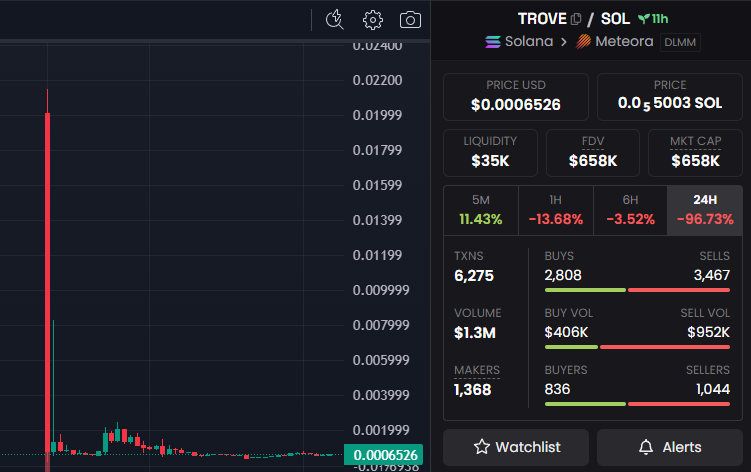
Task: Click the LIQUIDITY $35K box
Action: tap(490, 153)
